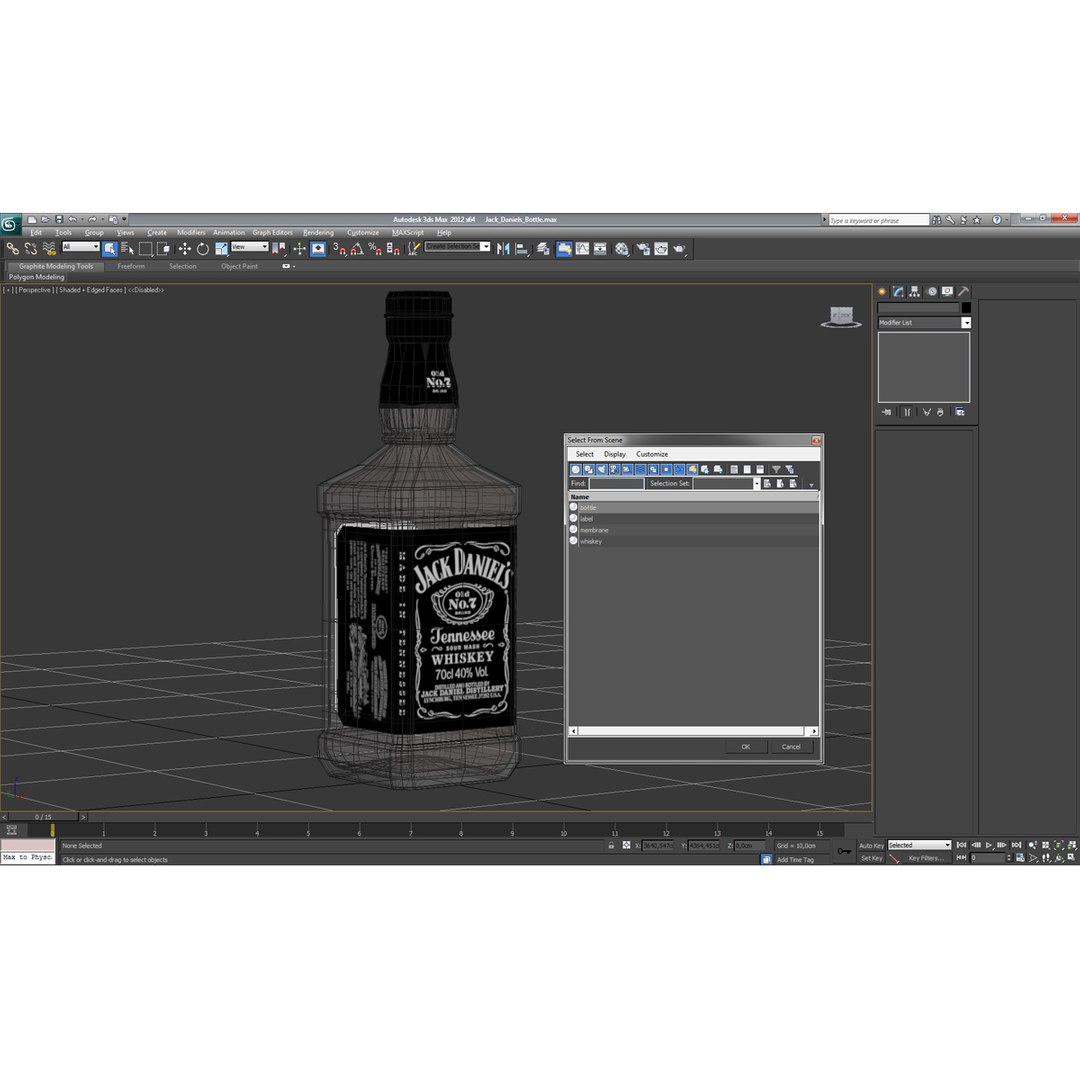Toggle the Graphite Modeling Tools ribbon button
The height and width of the screenshot is (1080, 1080).
point(564,249)
